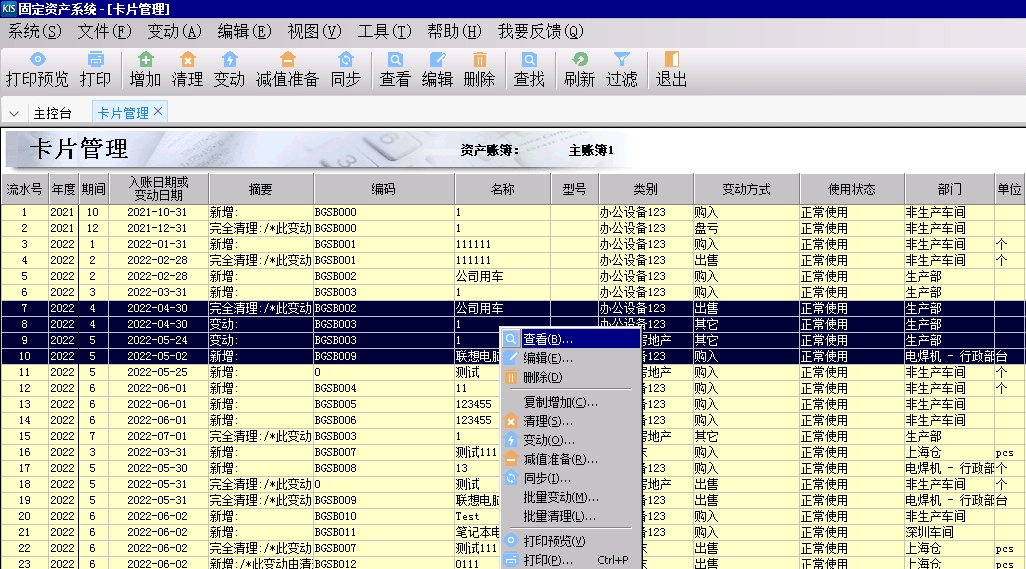Open the 我要反馈(Q) menu
Image resolution: width=1026 pixels, height=569 pixels.
point(541,31)
